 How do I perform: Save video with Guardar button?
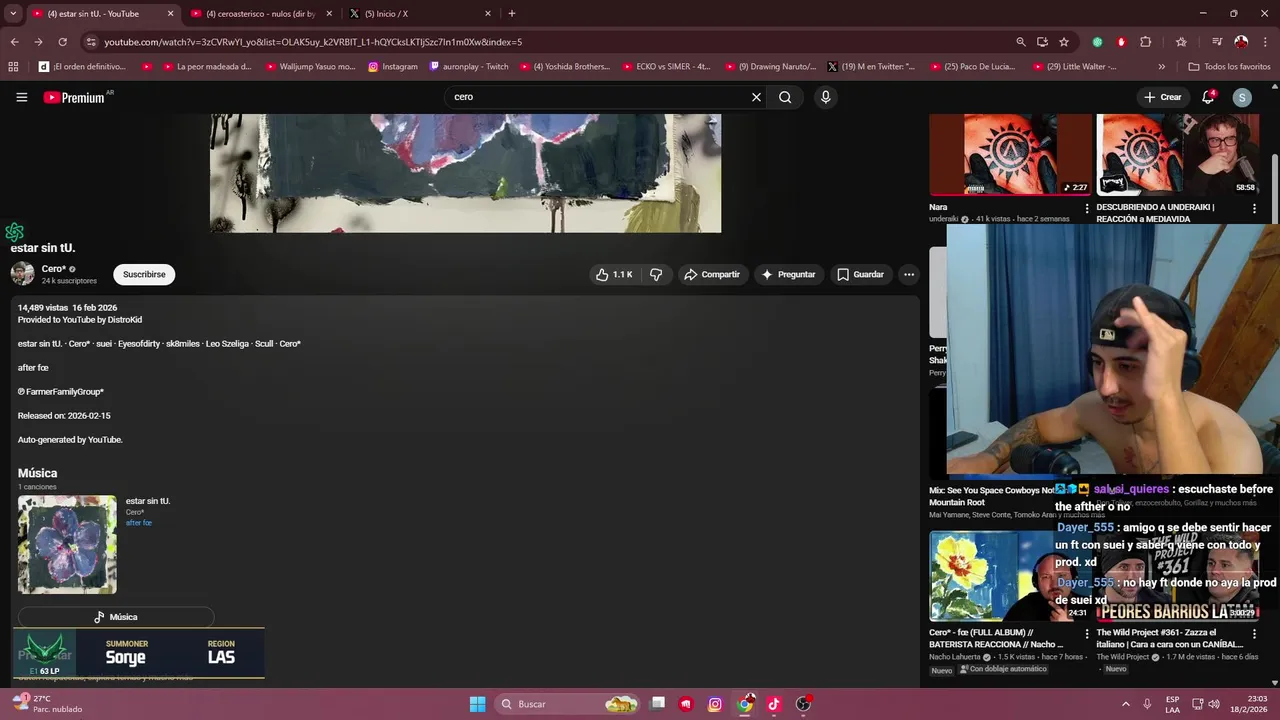coord(860,274)
